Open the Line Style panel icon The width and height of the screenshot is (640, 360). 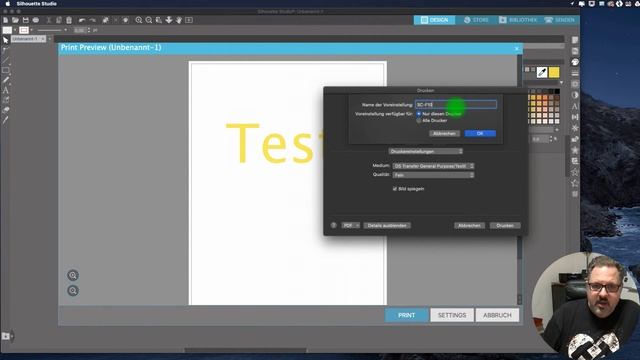[x=575, y=73]
